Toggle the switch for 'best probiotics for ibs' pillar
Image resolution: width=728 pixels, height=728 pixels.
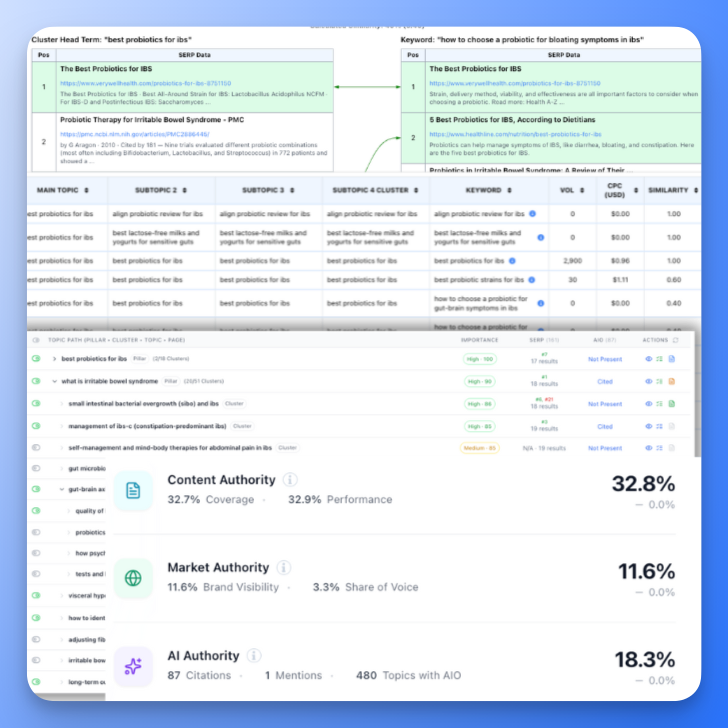[x=36, y=358]
